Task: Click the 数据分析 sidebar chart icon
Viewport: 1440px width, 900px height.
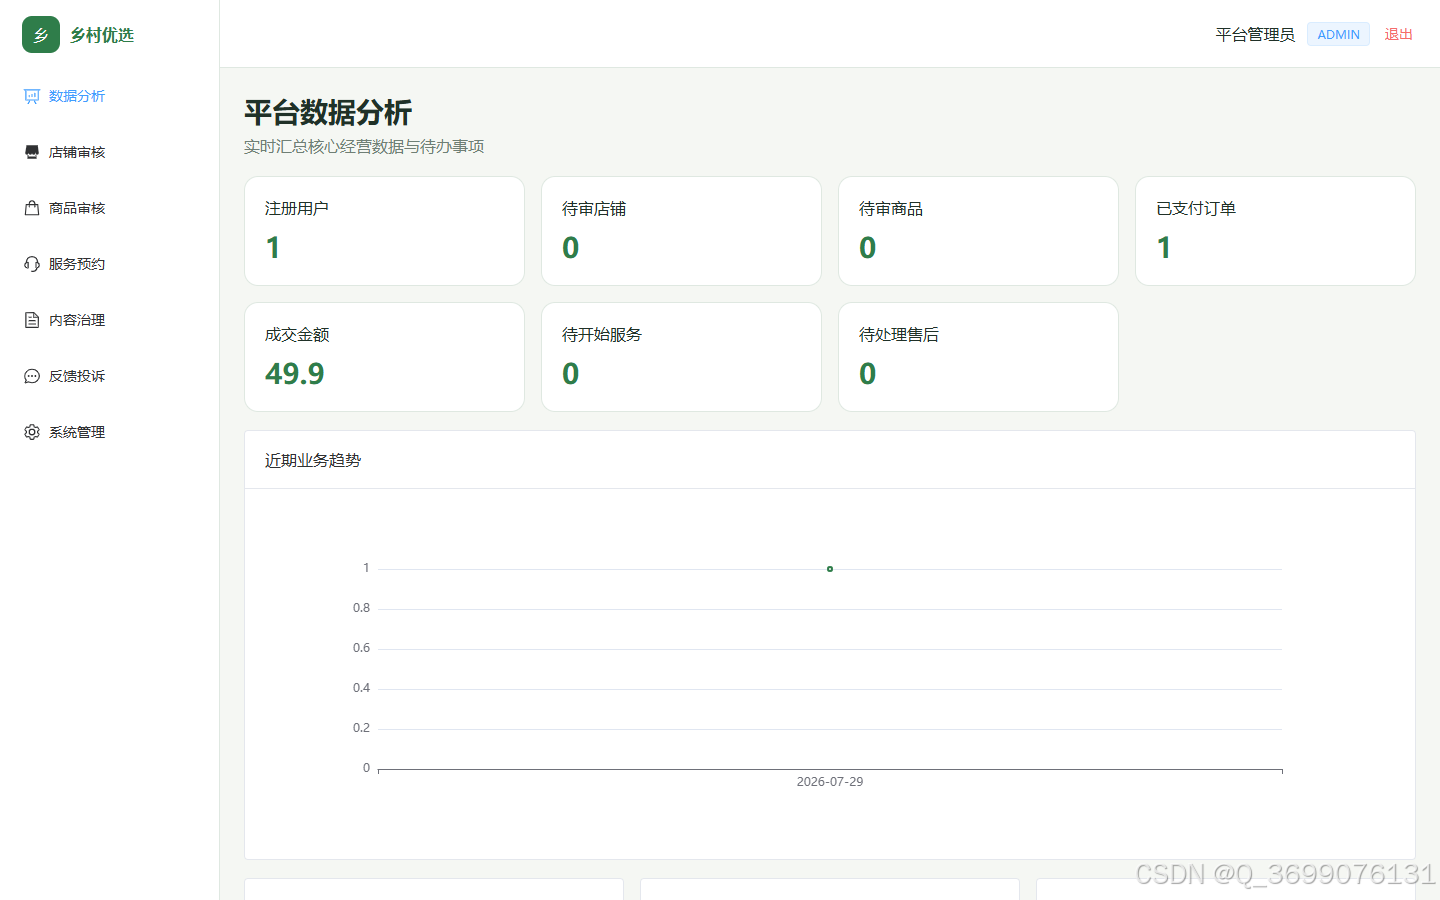Action: [32, 96]
